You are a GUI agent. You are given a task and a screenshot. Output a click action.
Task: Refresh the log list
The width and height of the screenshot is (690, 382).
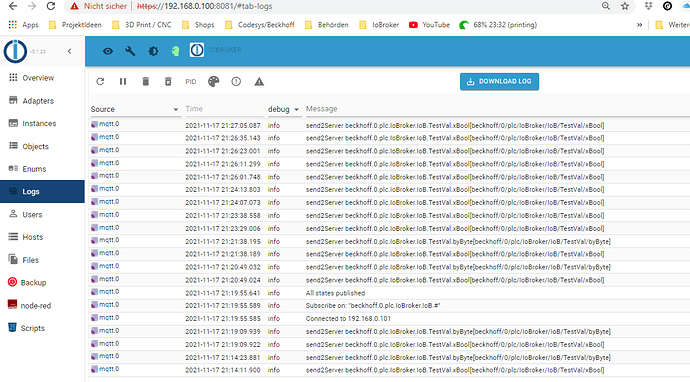click(100, 81)
